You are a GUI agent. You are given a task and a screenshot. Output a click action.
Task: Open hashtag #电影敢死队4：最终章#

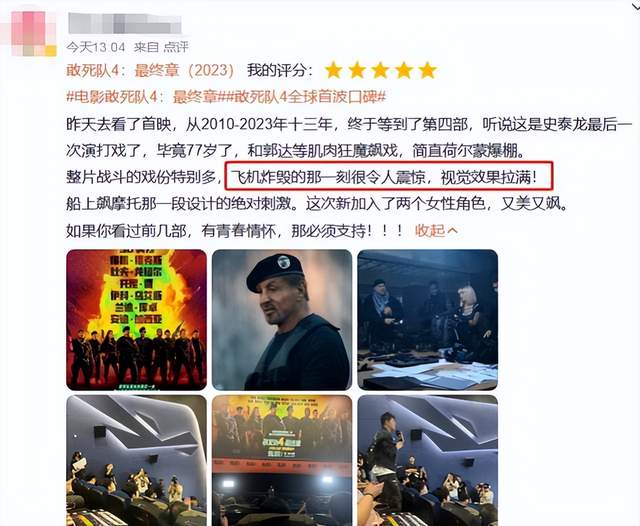pyautogui.click(x=144, y=97)
